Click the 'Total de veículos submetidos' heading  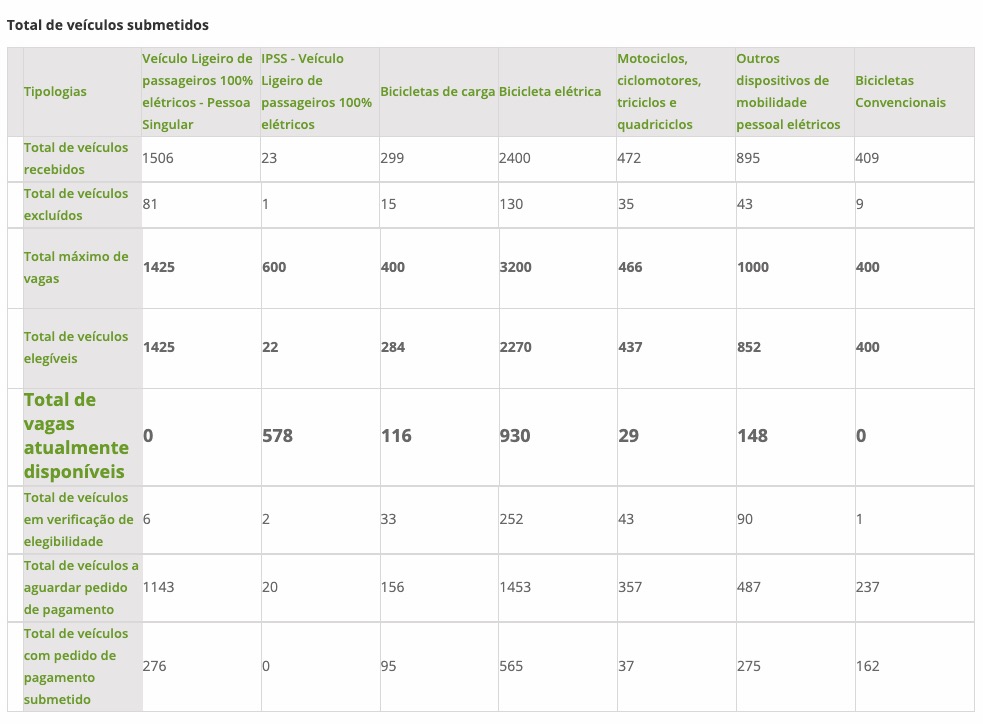pos(108,23)
